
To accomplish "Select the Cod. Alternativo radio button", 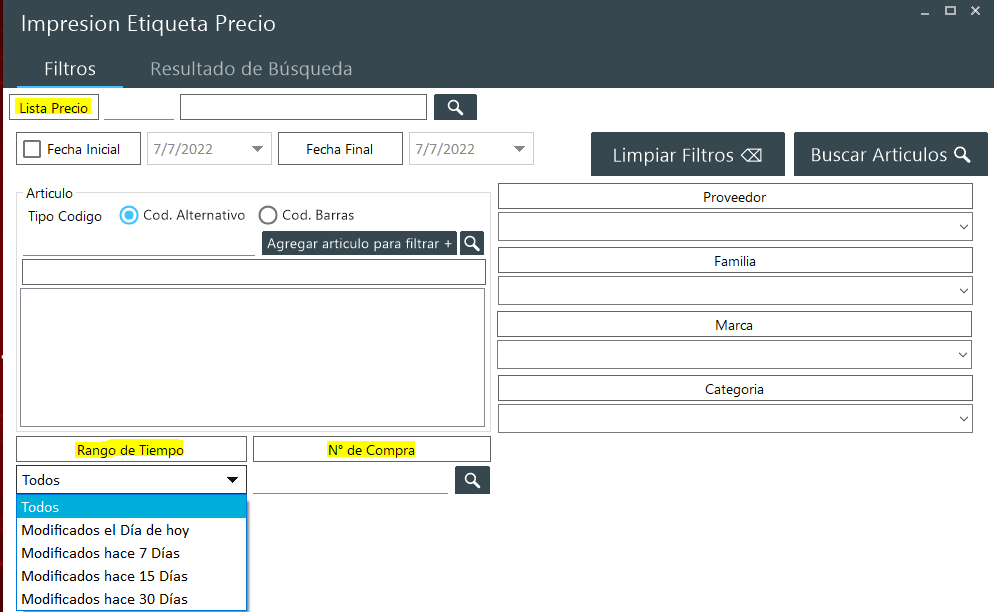I will [129, 215].
